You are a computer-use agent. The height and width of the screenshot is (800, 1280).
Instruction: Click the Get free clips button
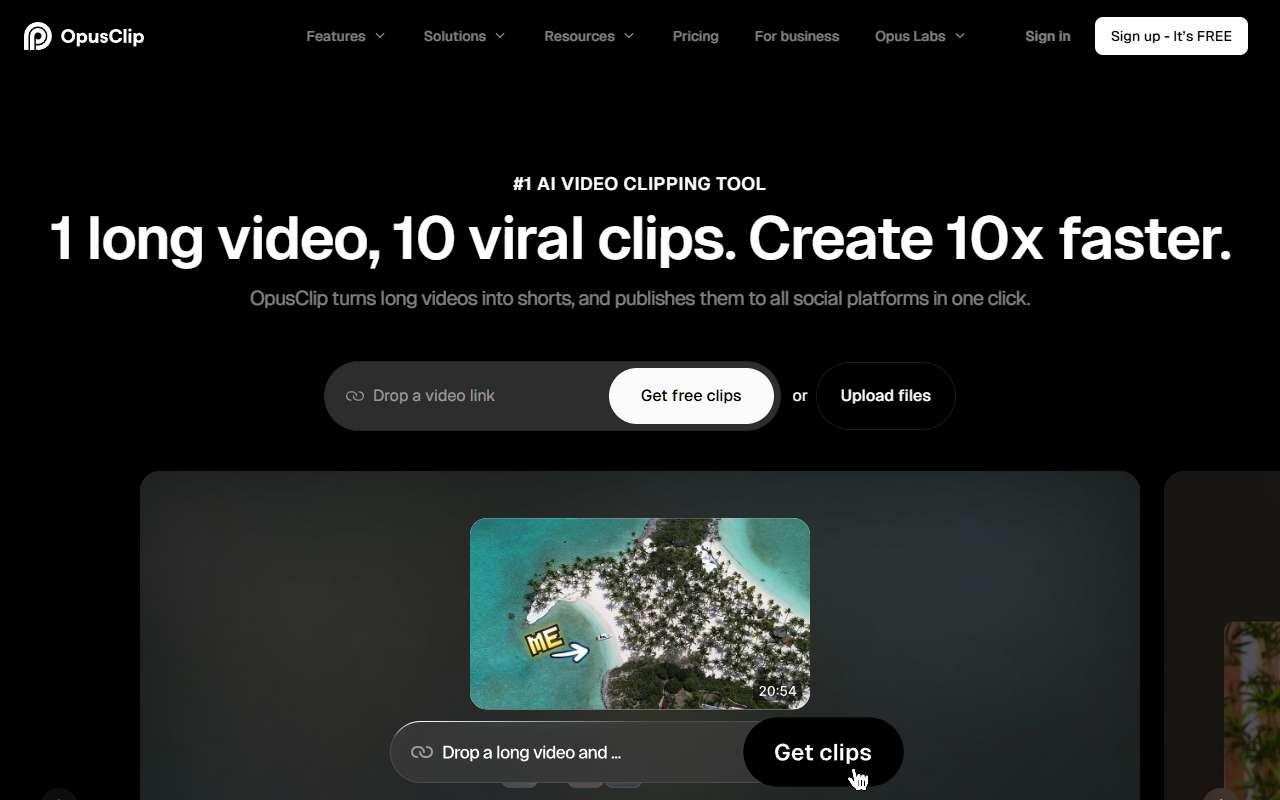coord(691,396)
